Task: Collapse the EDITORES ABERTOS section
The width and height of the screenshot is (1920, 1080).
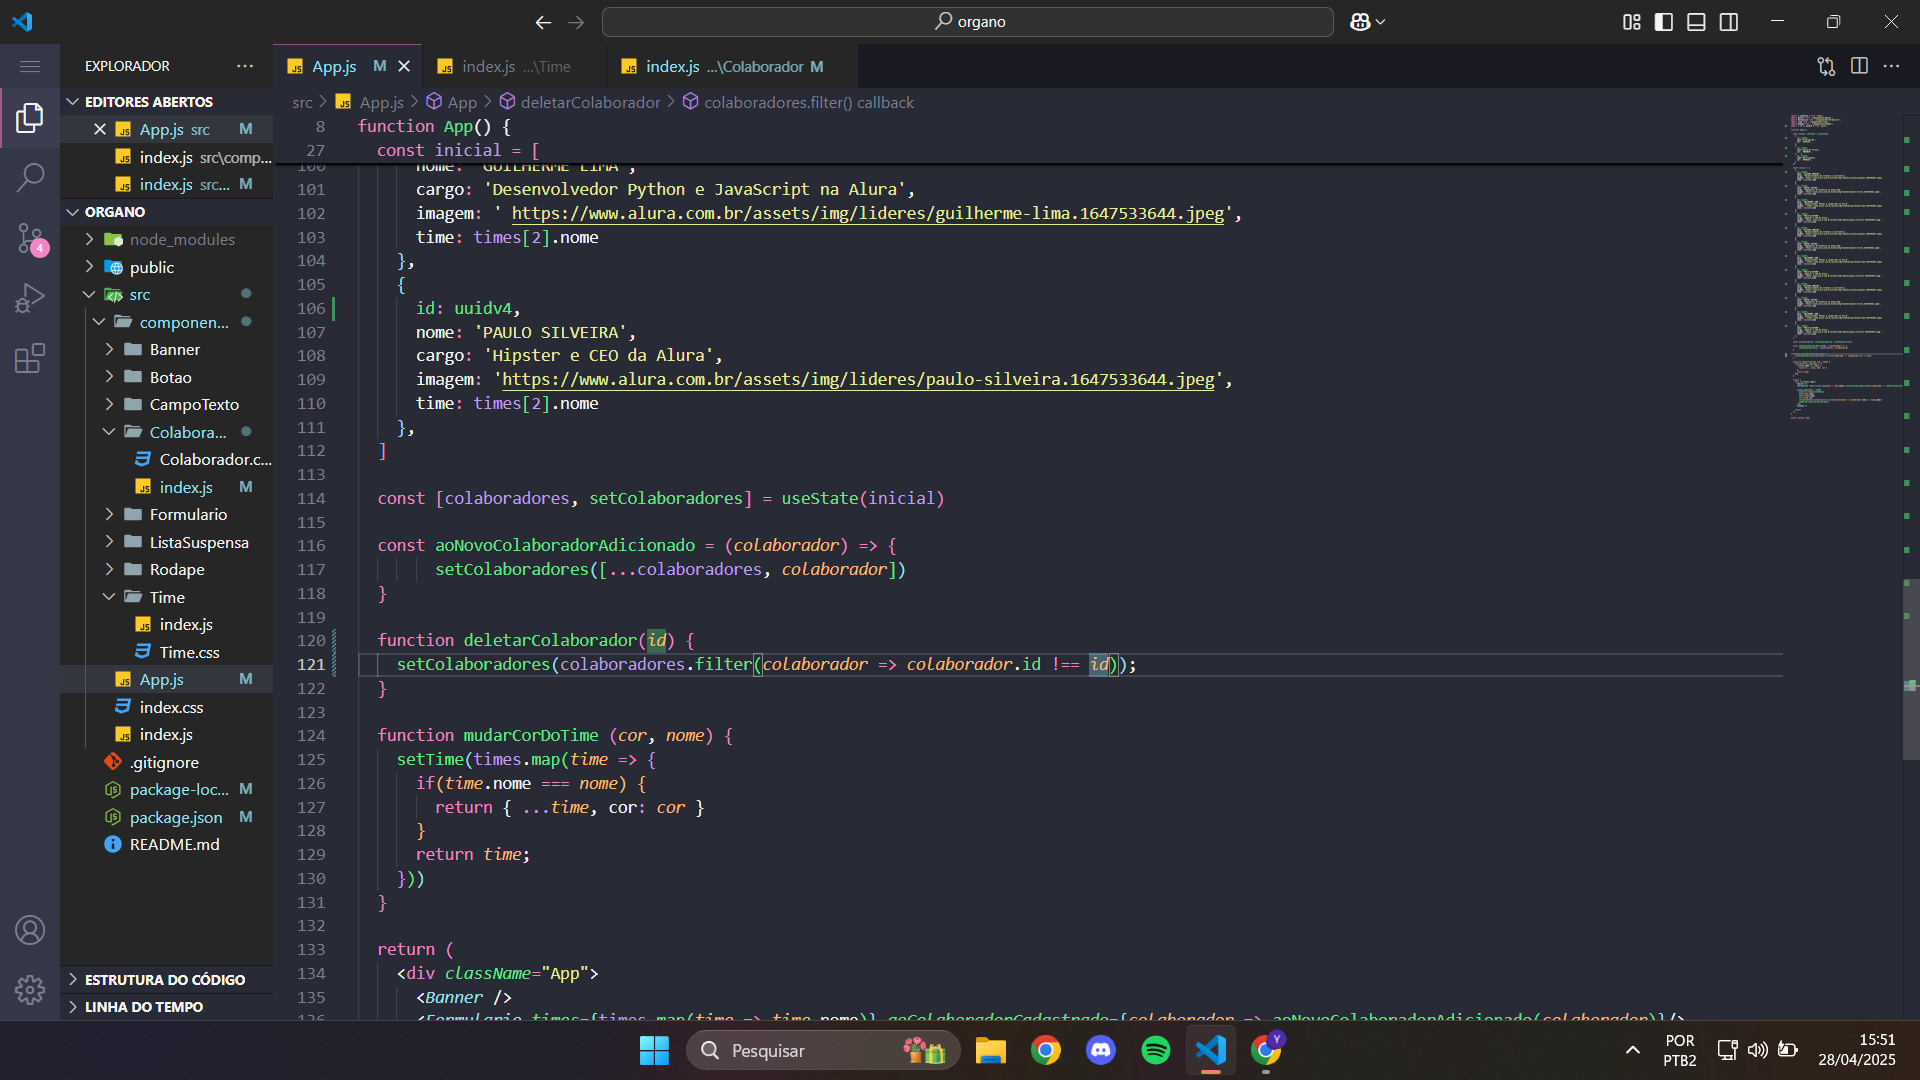Action: [166, 102]
